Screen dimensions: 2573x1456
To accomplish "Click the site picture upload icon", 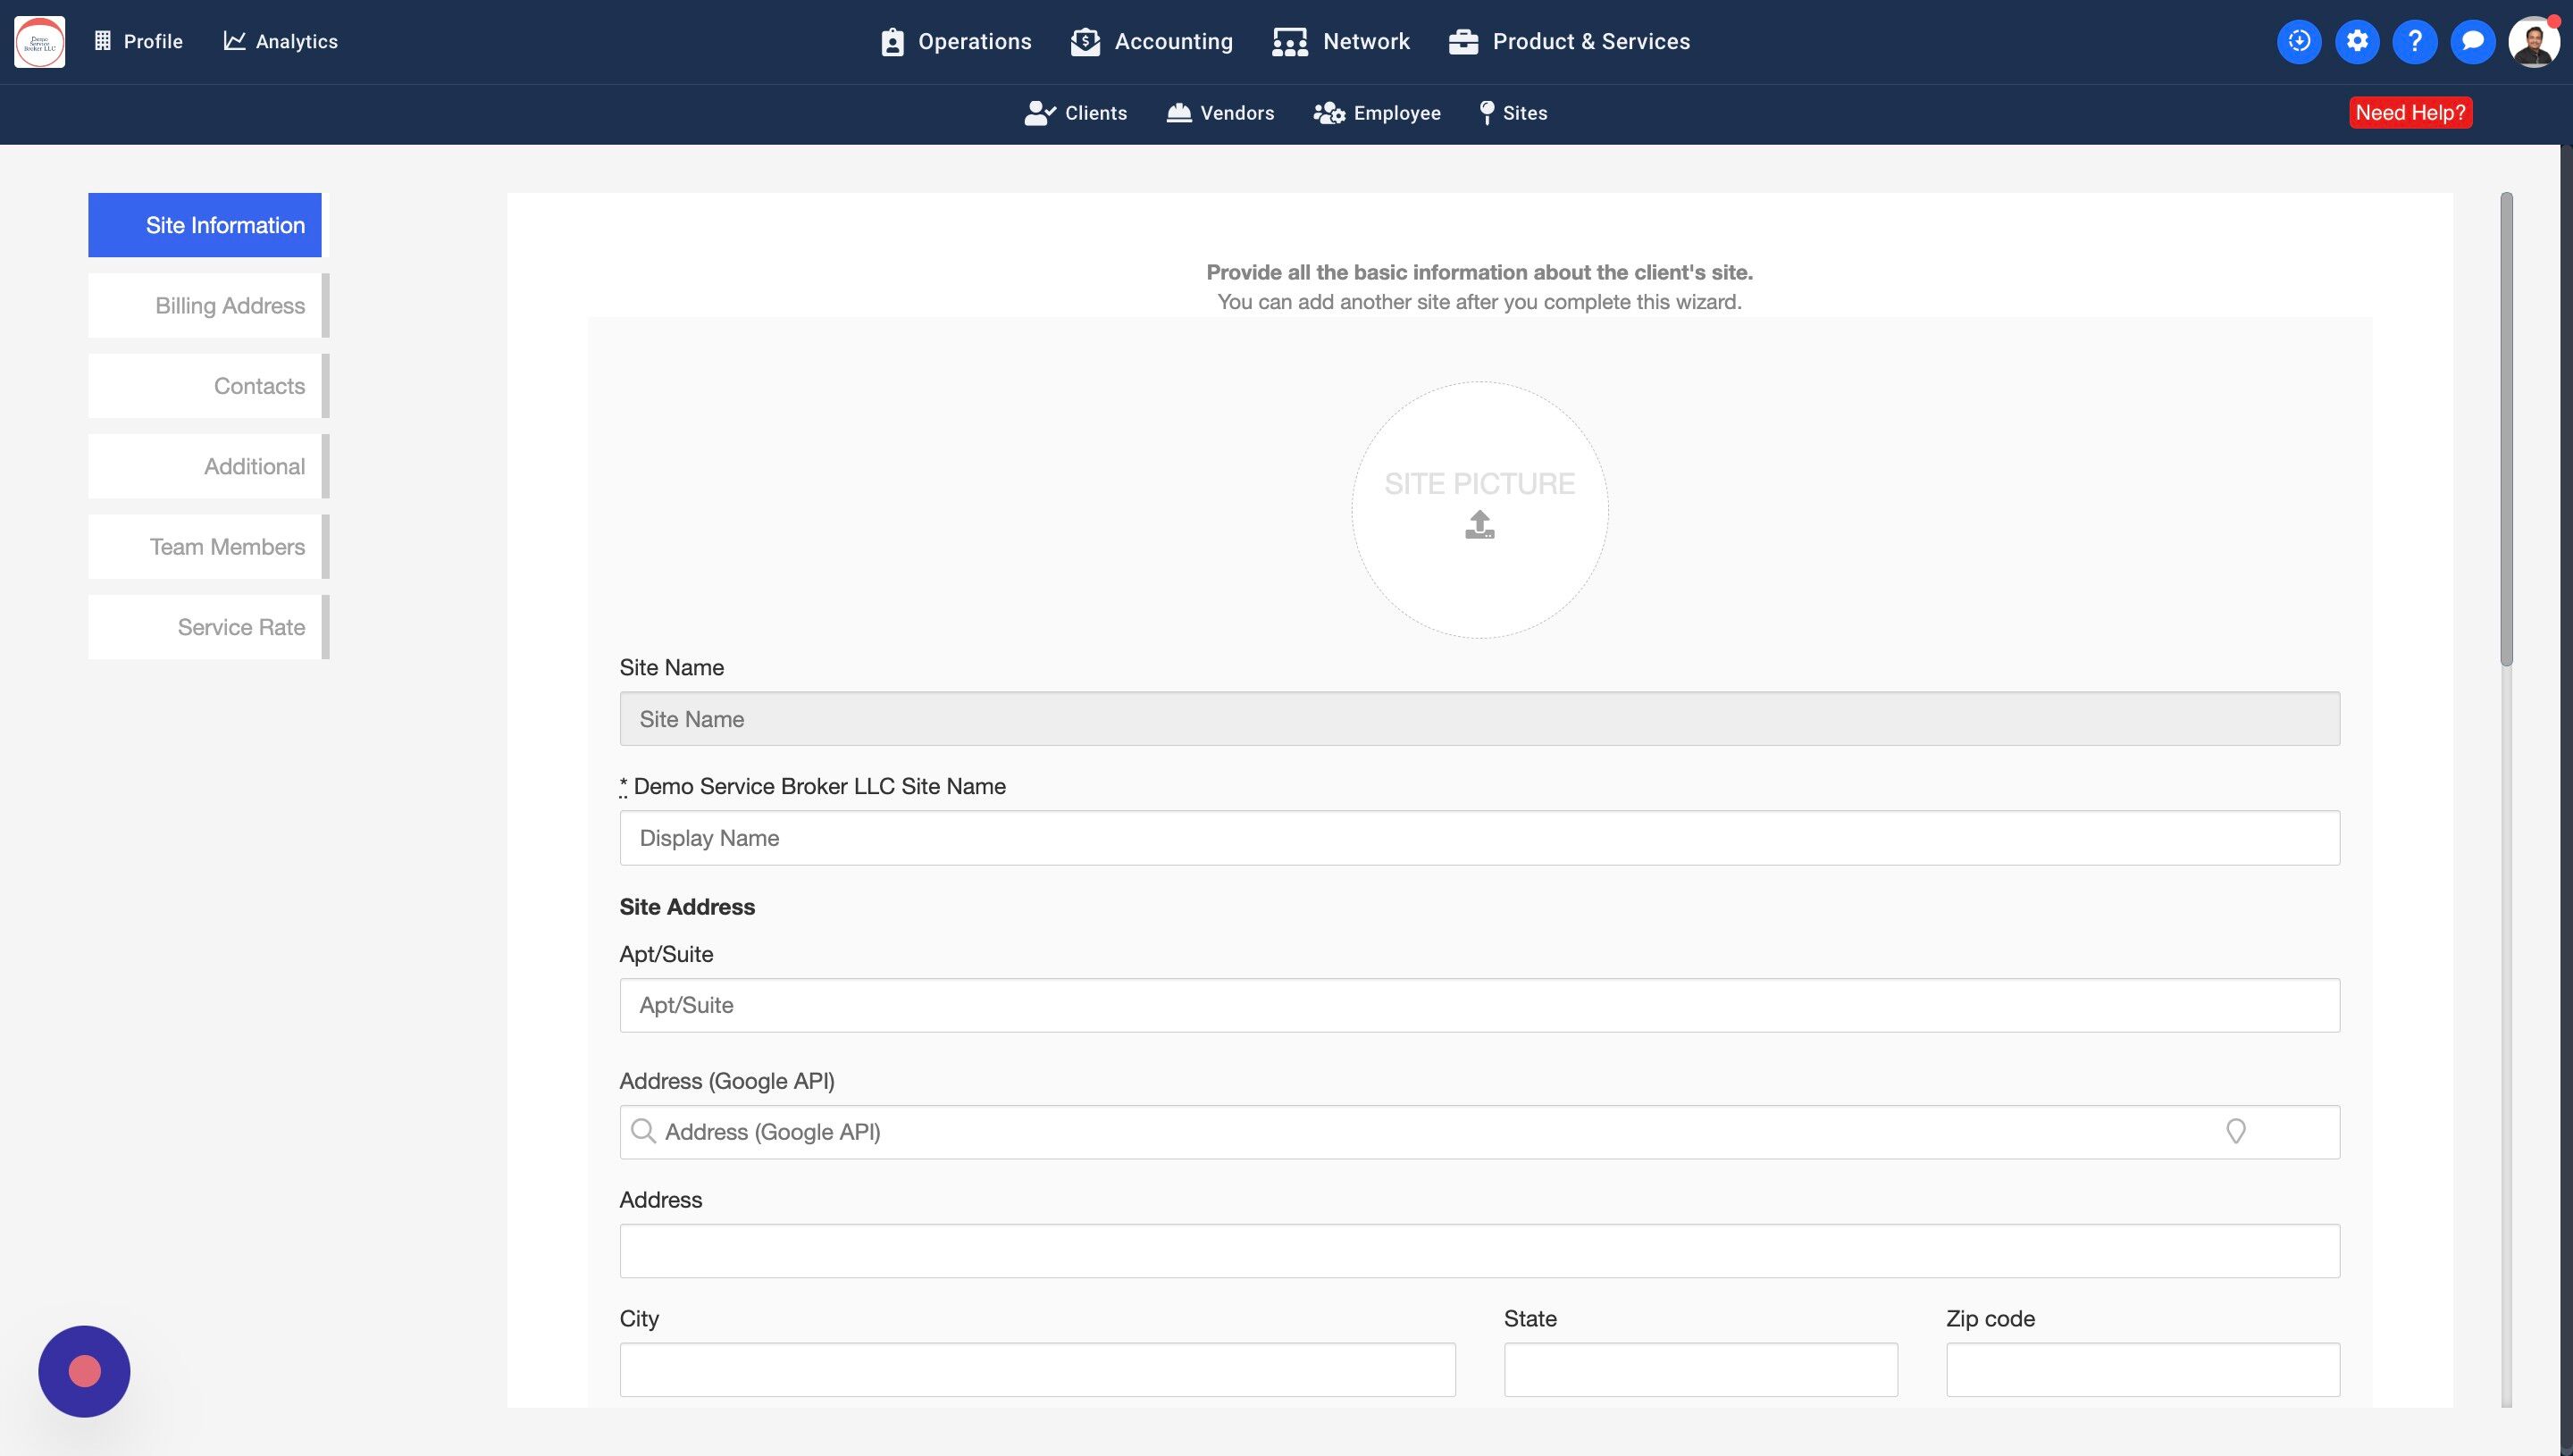I will [1479, 524].
